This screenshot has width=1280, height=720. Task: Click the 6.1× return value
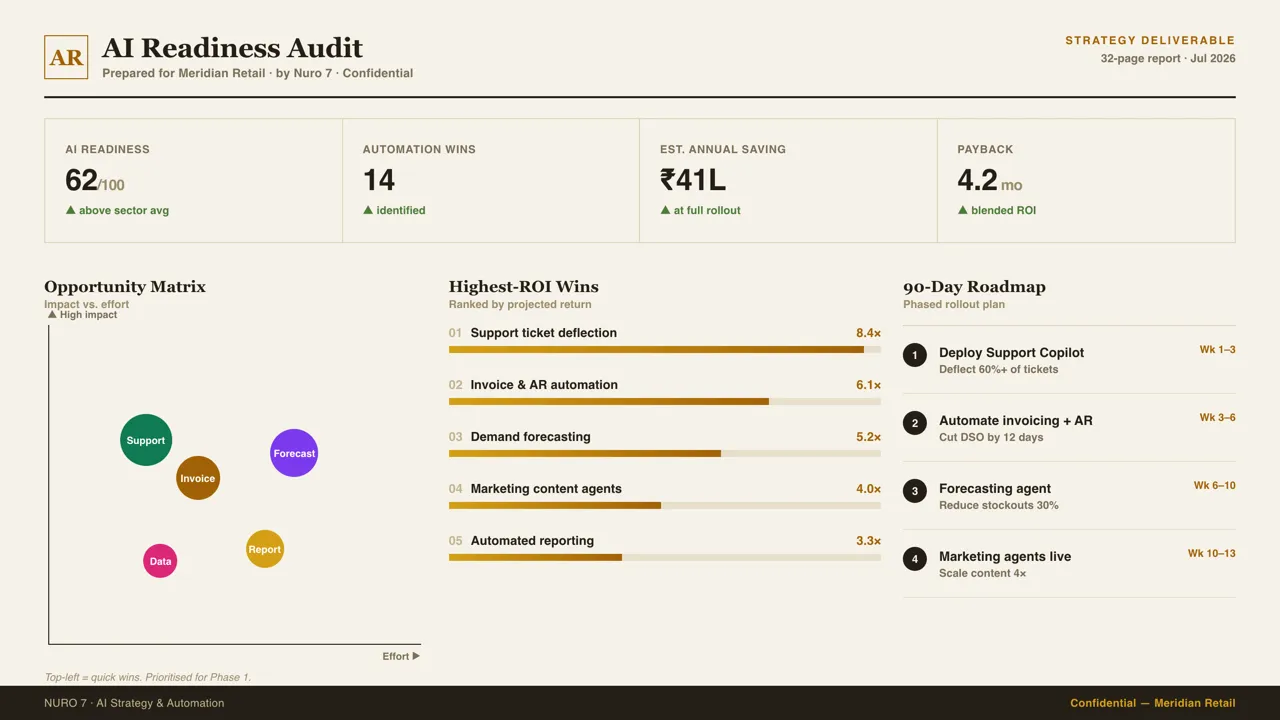(868, 385)
